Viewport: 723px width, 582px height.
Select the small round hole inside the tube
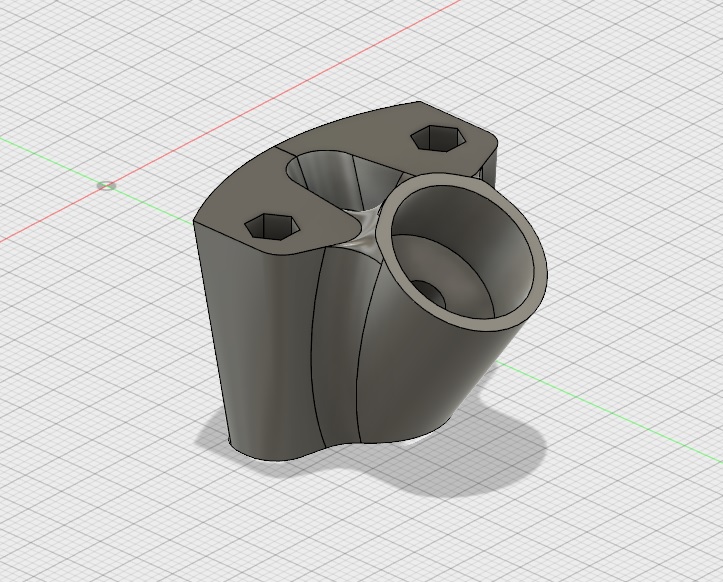pos(430,293)
